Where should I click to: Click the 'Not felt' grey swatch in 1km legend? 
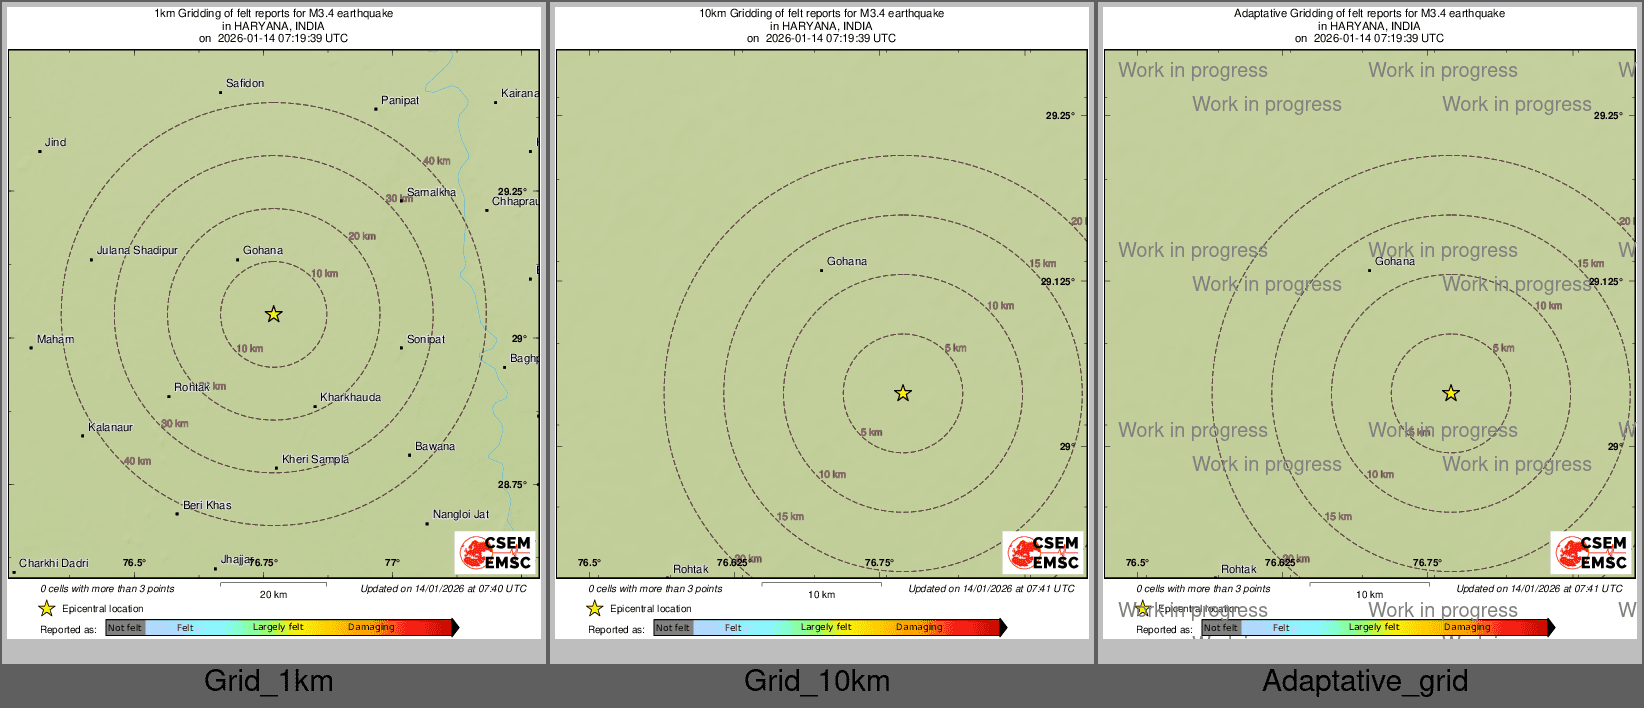pyautogui.click(x=125, y=627)
